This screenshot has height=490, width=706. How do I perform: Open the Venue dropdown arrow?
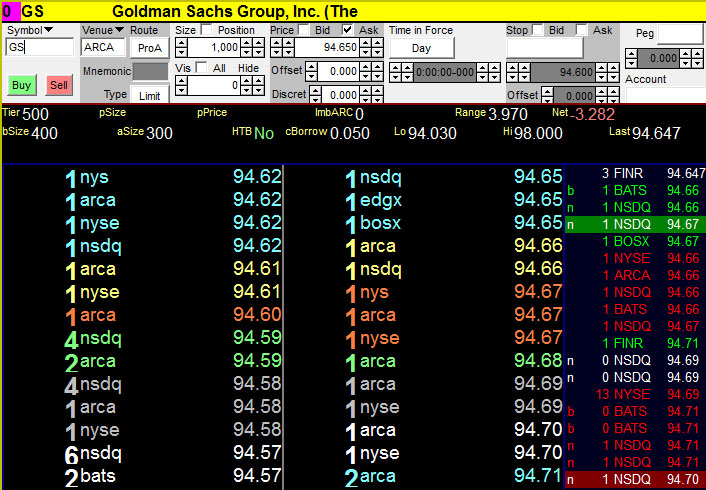click(x=119, y=30)
